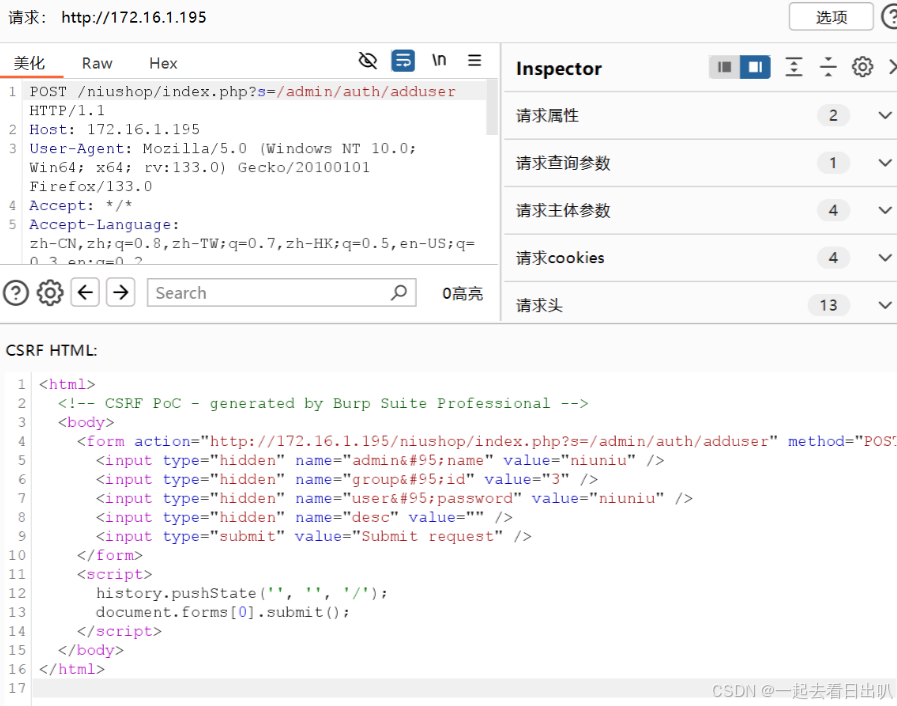Open search settings gear icon
The width and height of the screenshot is (897, 706).
pyautogui.click(x=50, y=293)
